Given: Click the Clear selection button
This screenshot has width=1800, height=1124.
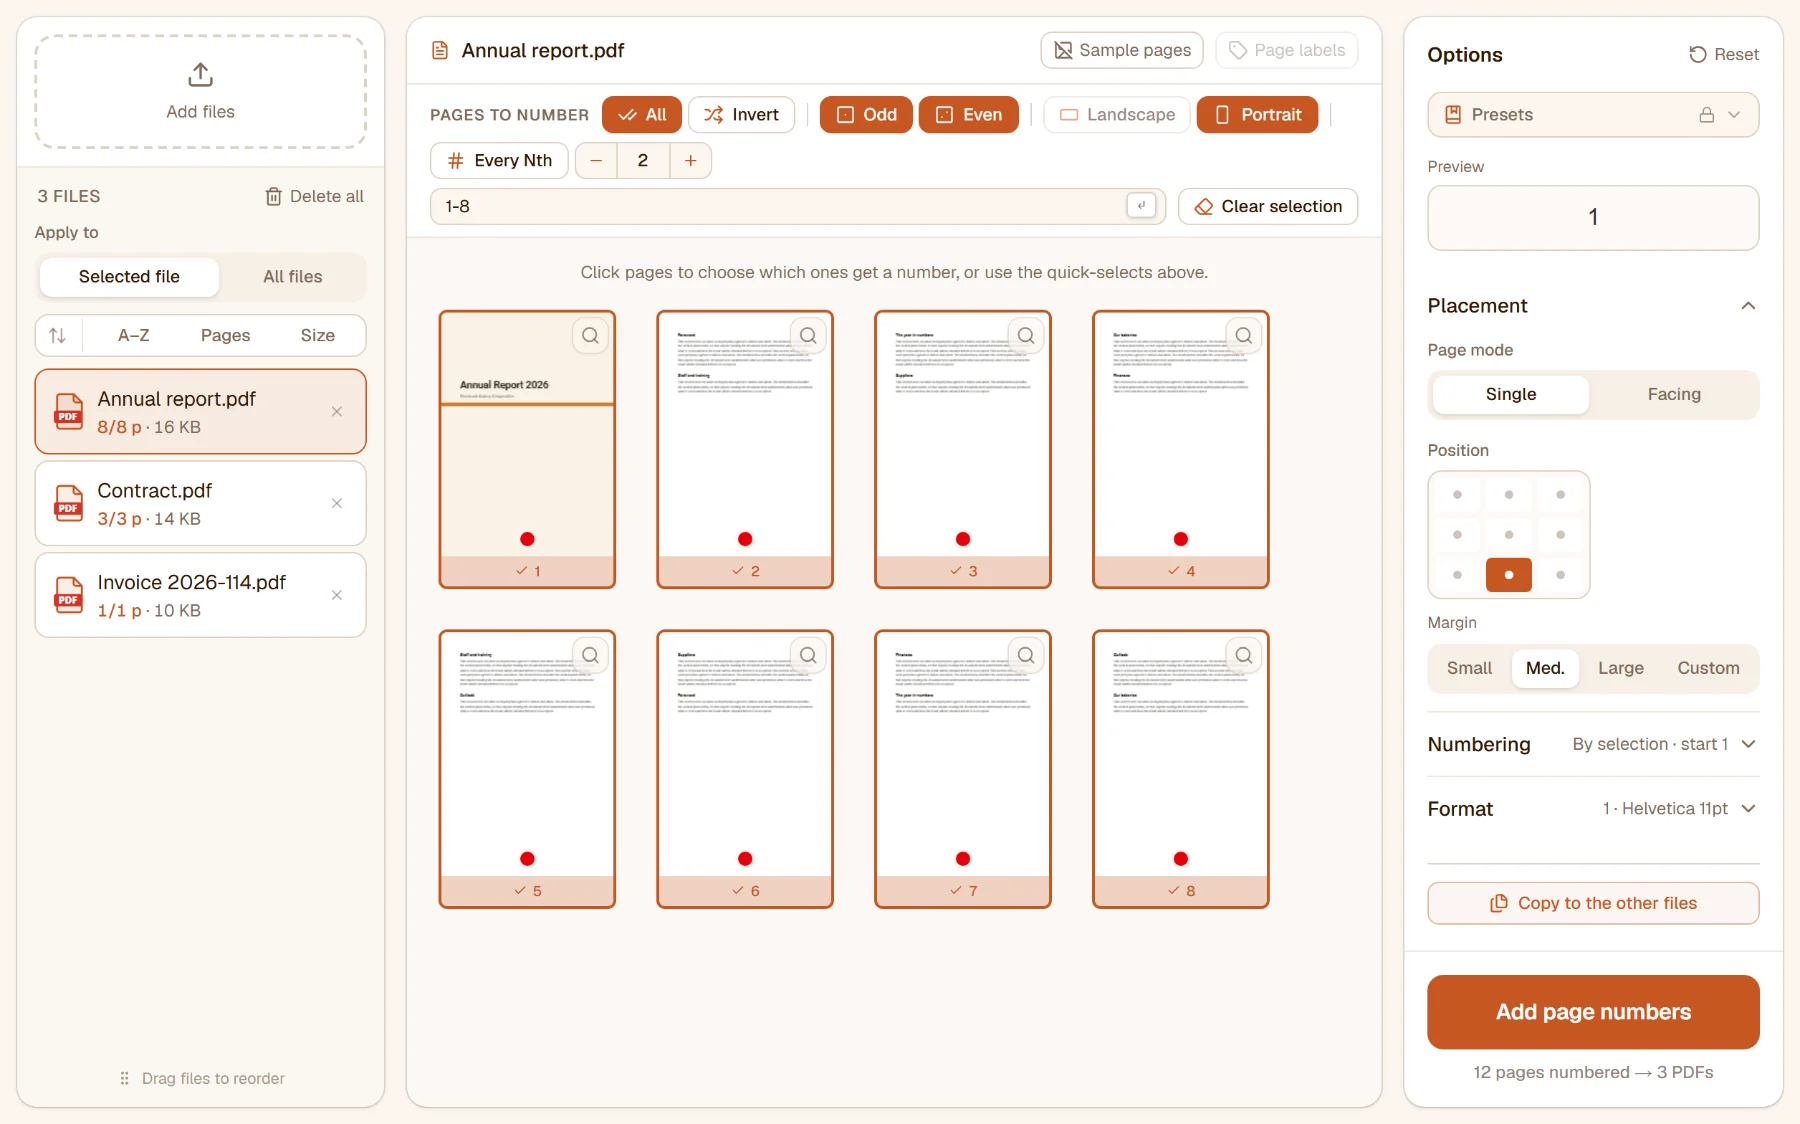Looking at the screenshot, I should 1268,206.
